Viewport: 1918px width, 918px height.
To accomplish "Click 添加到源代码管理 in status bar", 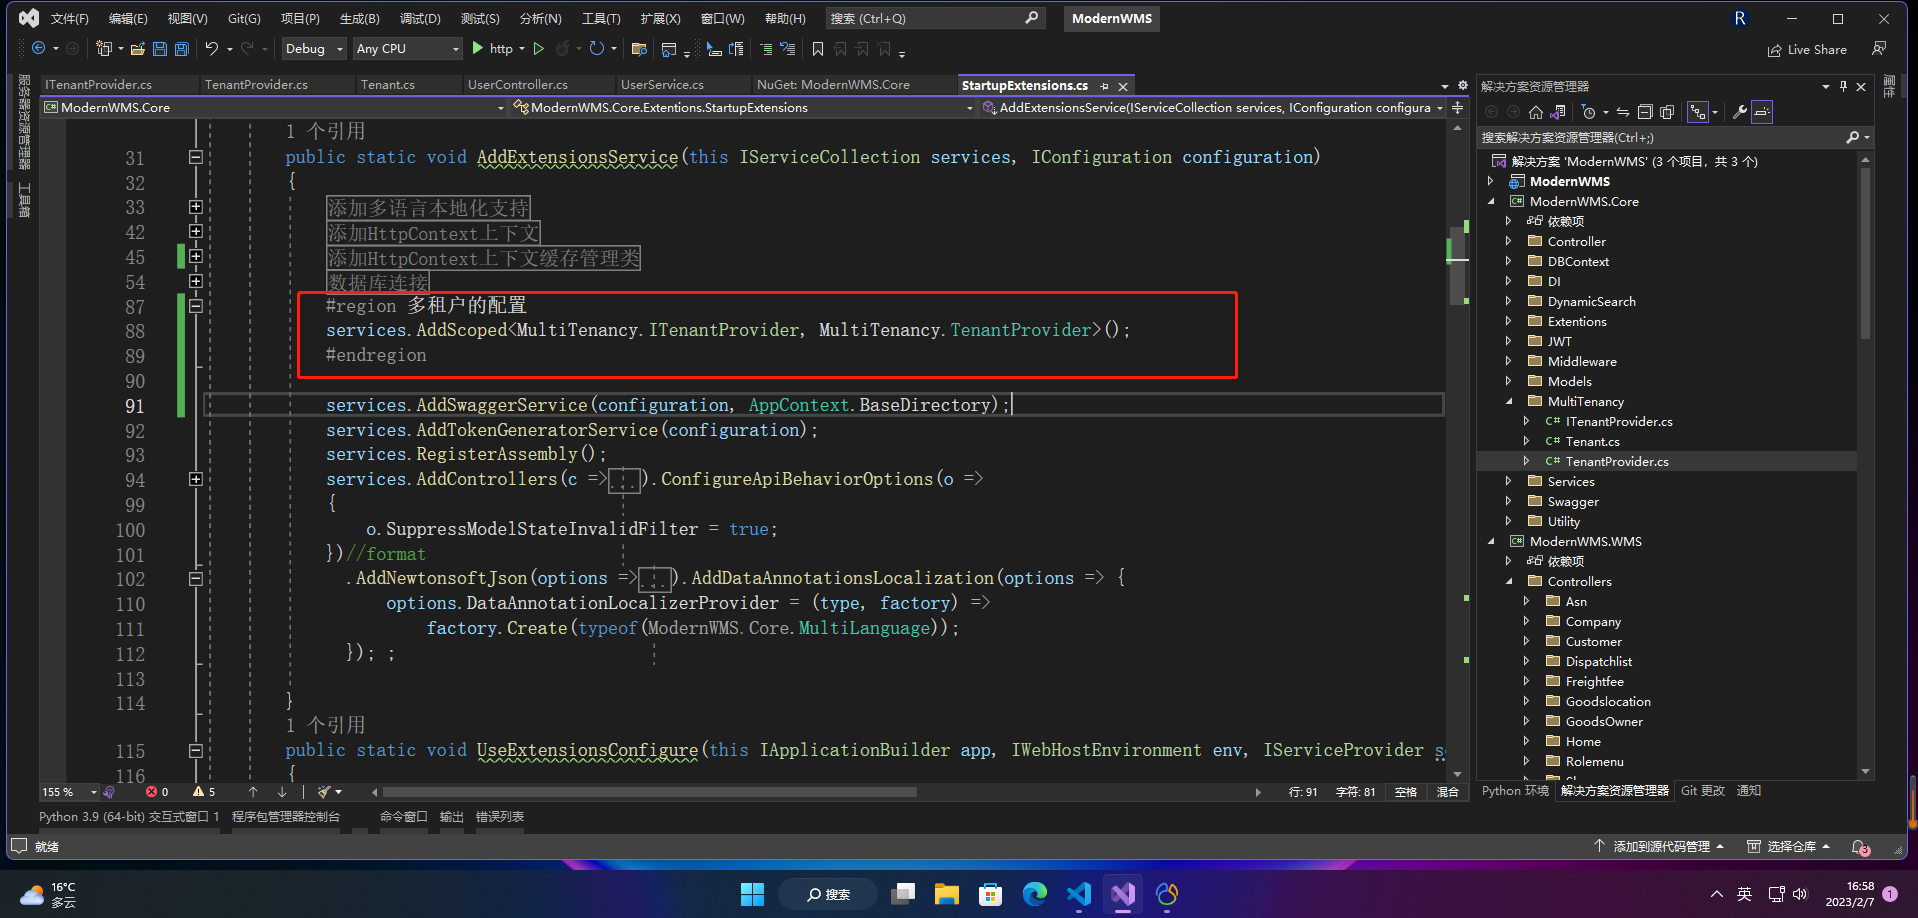I will [1658, 846].
